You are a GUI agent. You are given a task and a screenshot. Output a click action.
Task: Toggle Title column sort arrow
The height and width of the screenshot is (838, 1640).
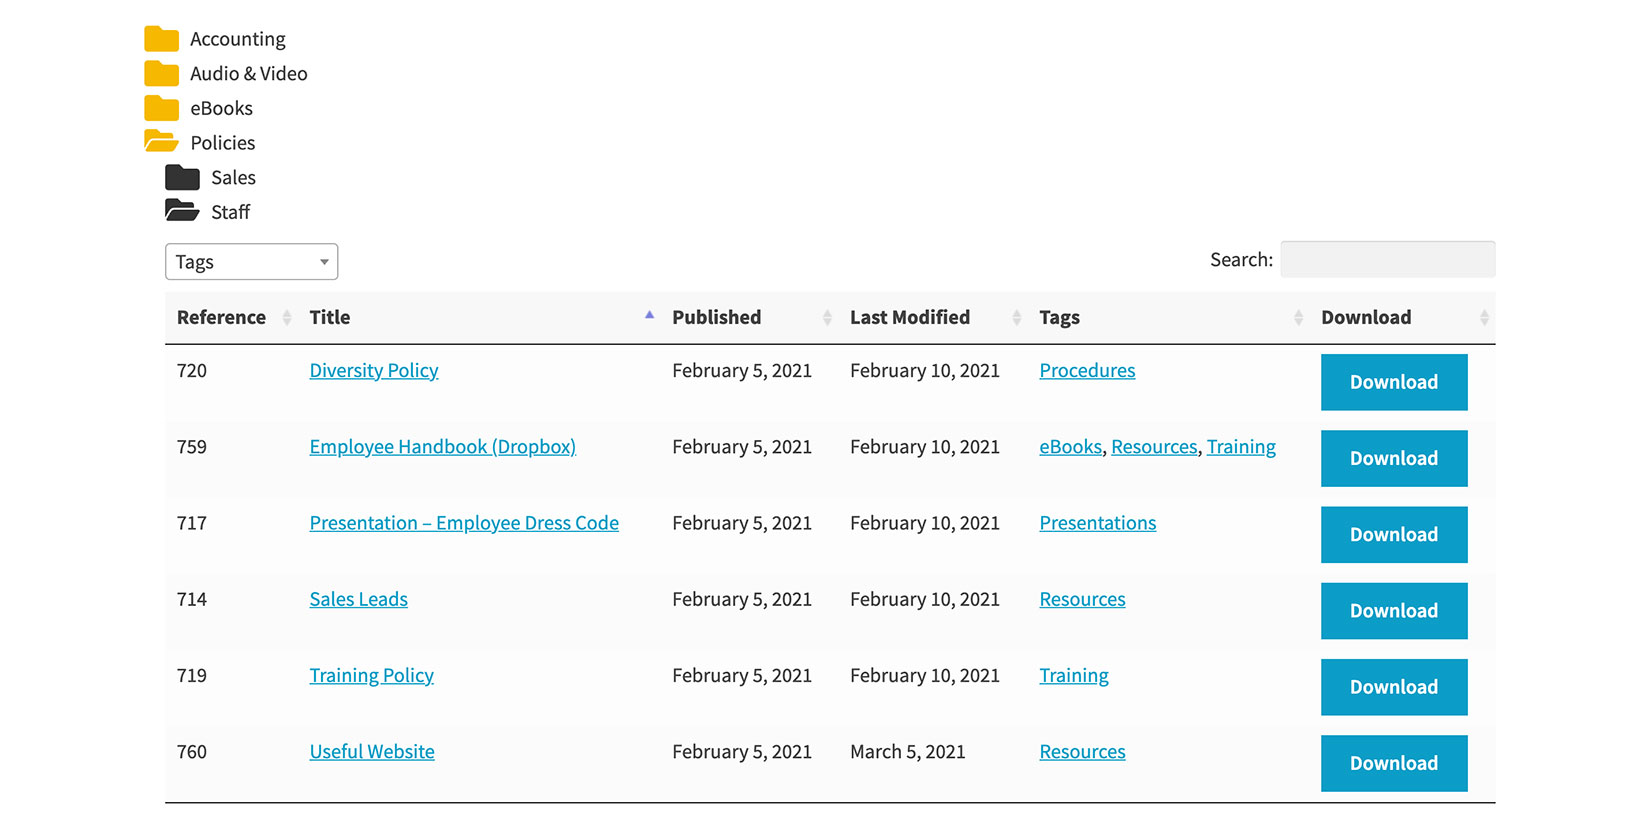coord(649,315)
